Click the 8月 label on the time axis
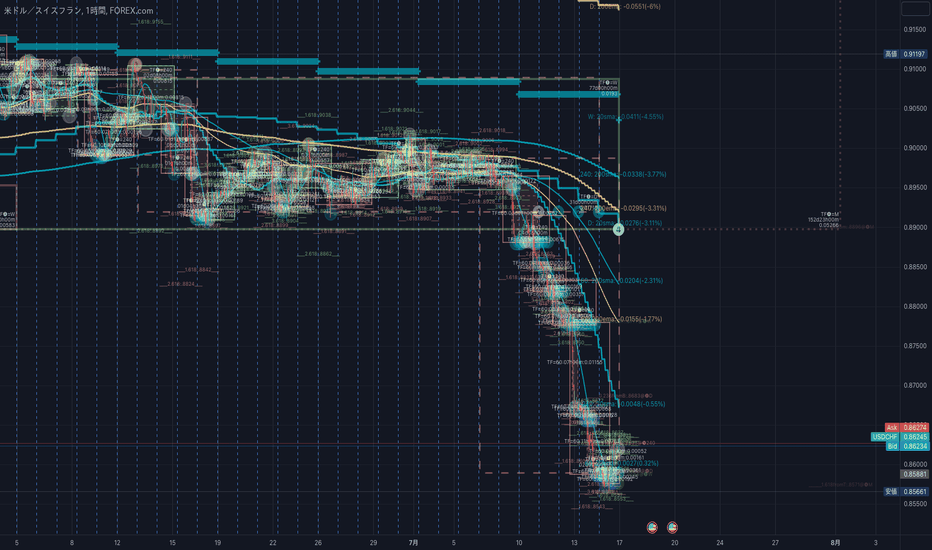This screenshot has width=932, height=550. pos(835,543)
